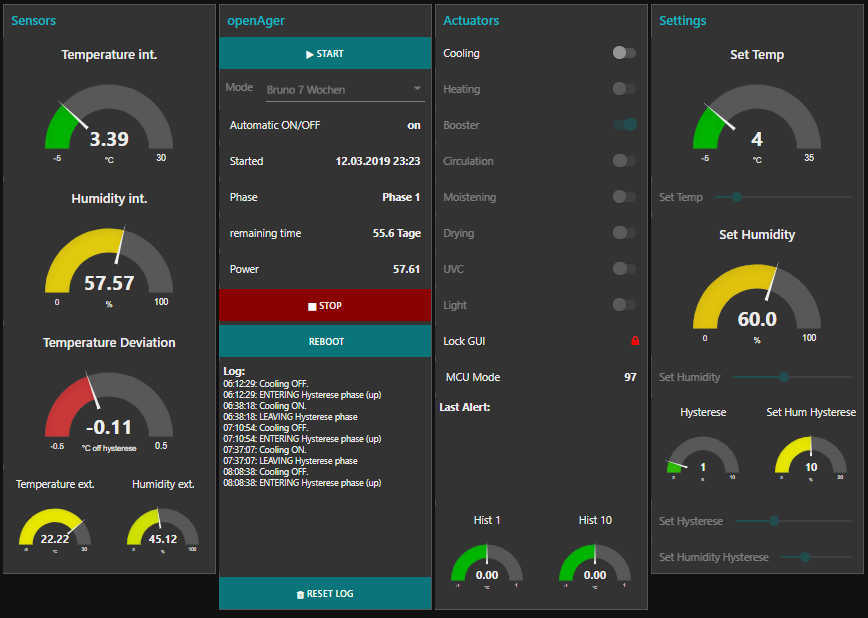Click the red STOP button

coord(325,306)
